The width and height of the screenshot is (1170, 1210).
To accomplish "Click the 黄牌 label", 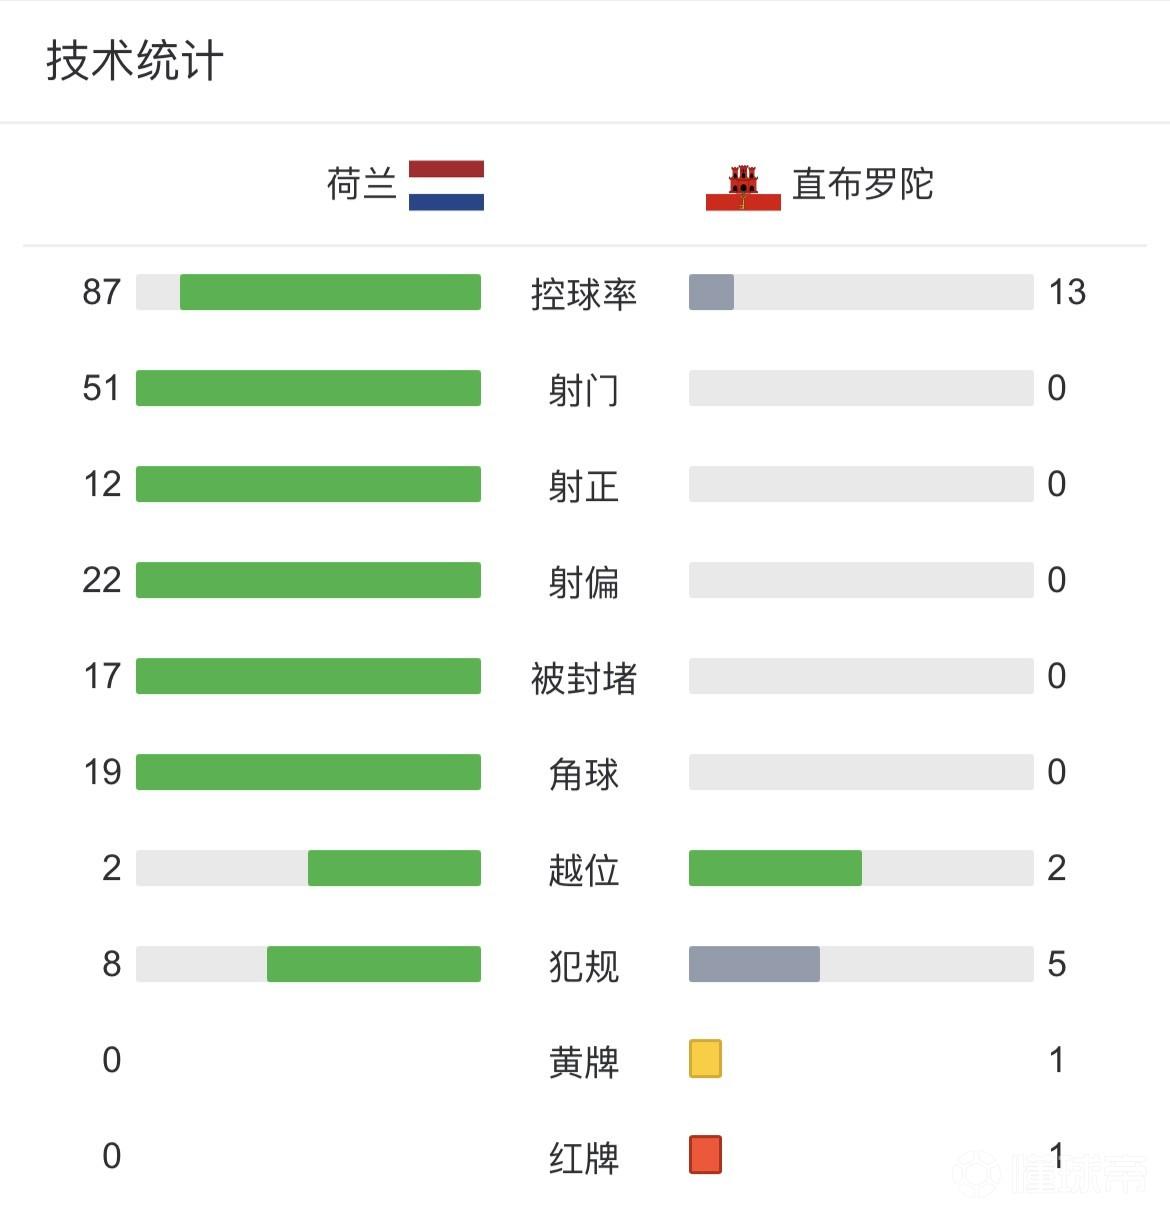I will 584,1061.
